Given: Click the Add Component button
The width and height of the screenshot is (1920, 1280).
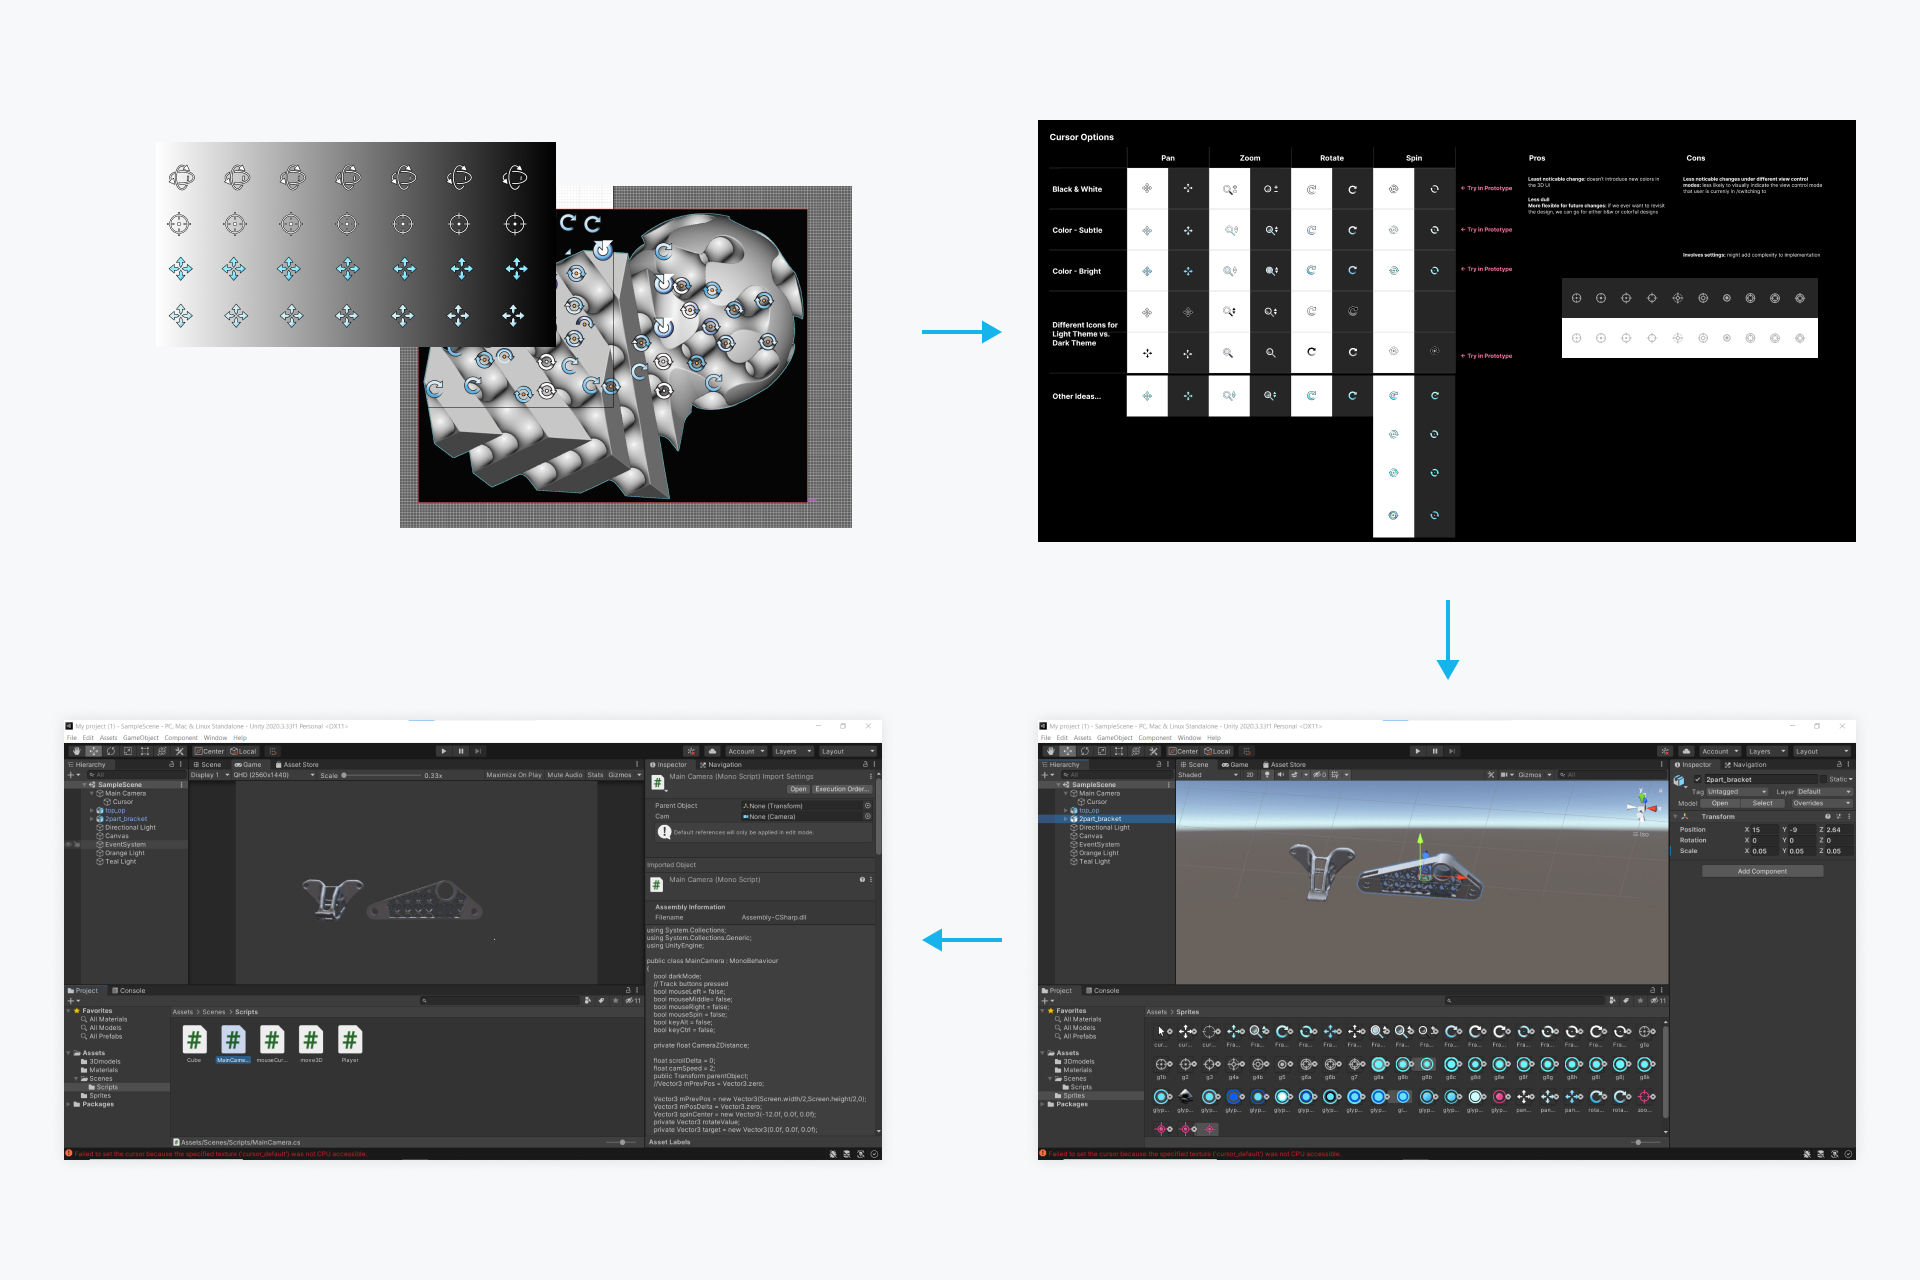Looking at the screenshot, I should 1762,871.
